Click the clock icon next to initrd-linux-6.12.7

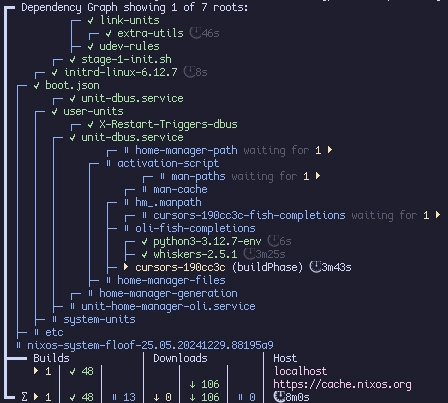click(189, 72)
